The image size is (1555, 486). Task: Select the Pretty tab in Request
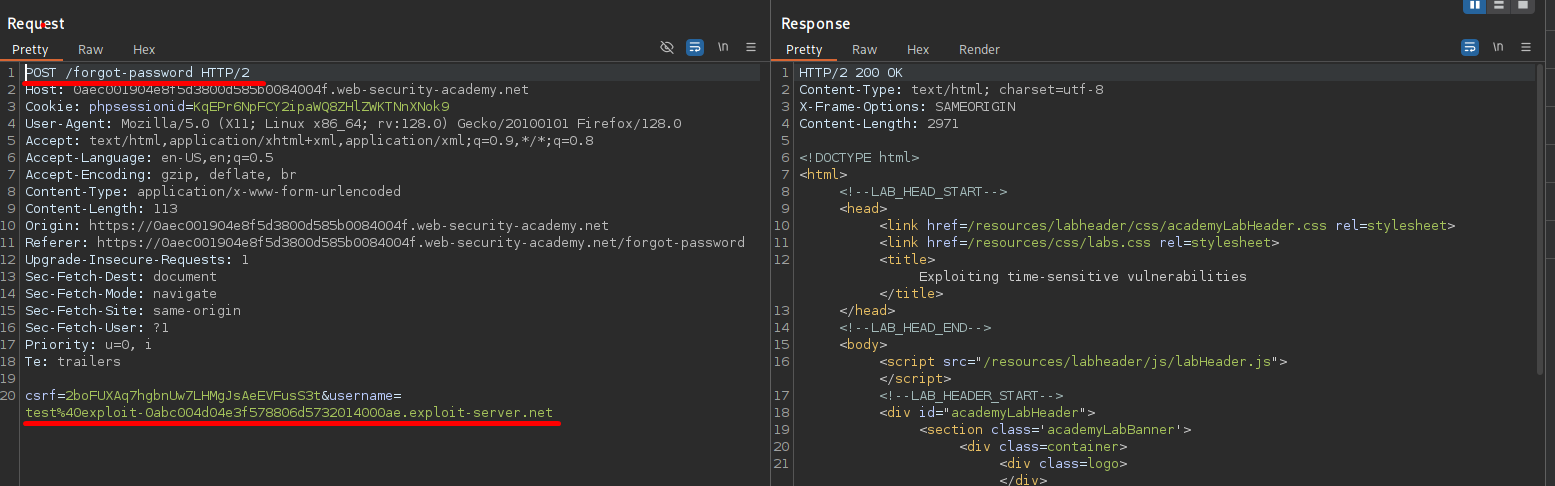[x=30, y=49]
